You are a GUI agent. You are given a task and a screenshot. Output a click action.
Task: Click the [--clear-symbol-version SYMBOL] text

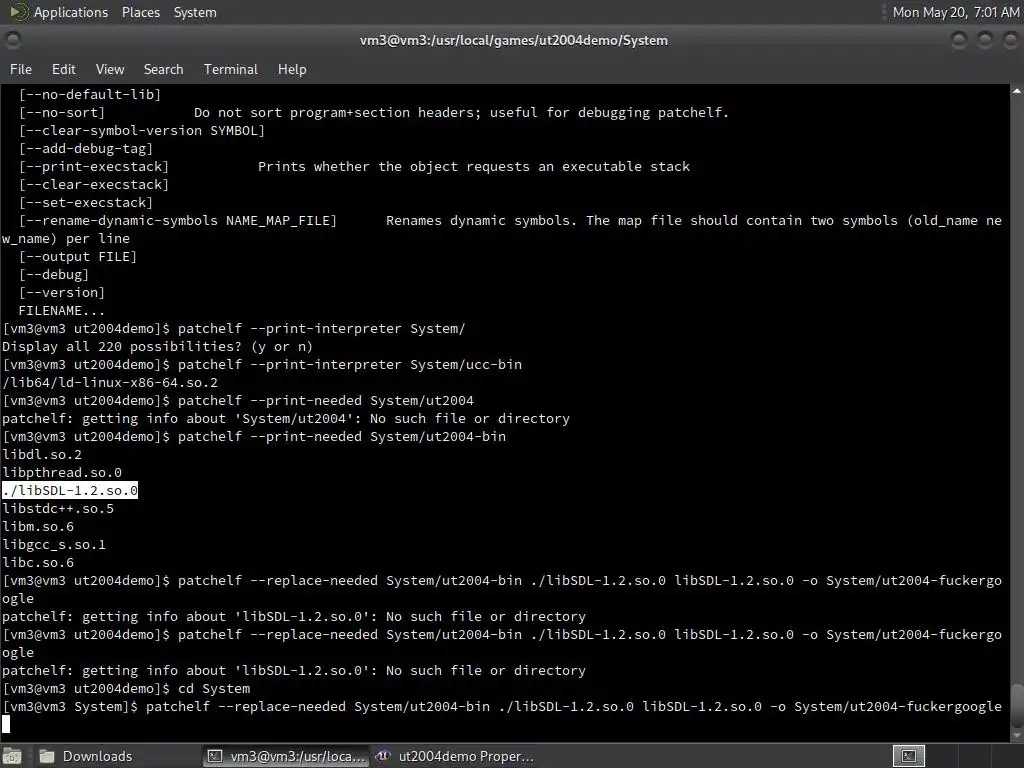coord(142,131)
